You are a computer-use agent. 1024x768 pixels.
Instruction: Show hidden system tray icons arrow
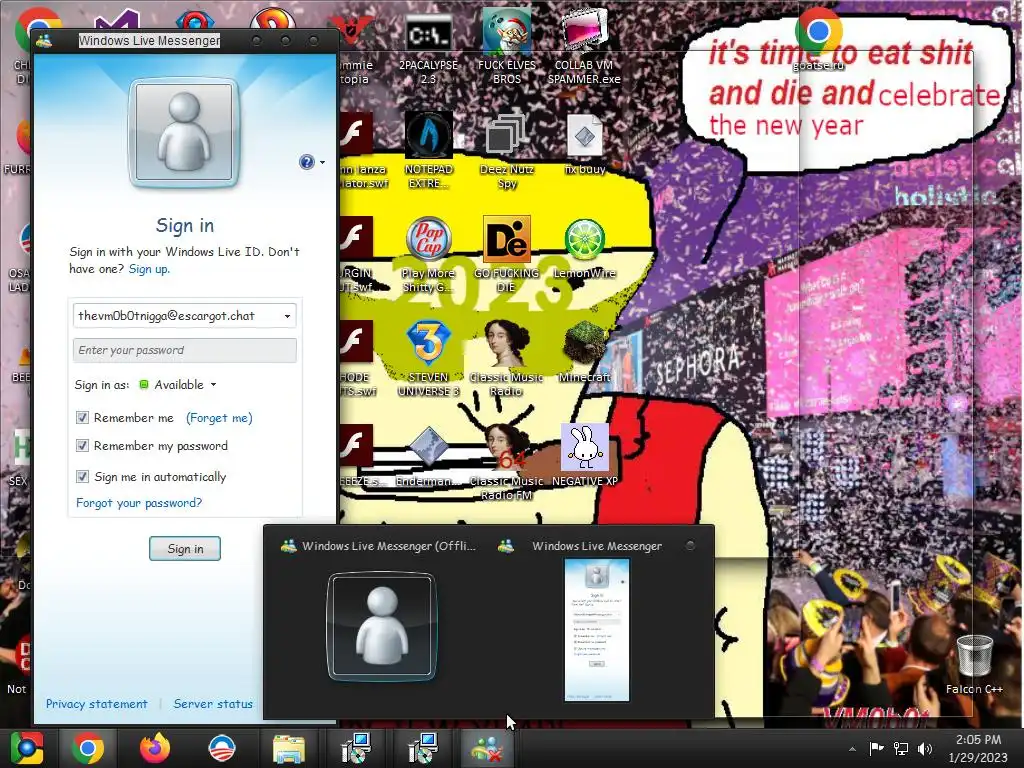[x=852, y=749]
